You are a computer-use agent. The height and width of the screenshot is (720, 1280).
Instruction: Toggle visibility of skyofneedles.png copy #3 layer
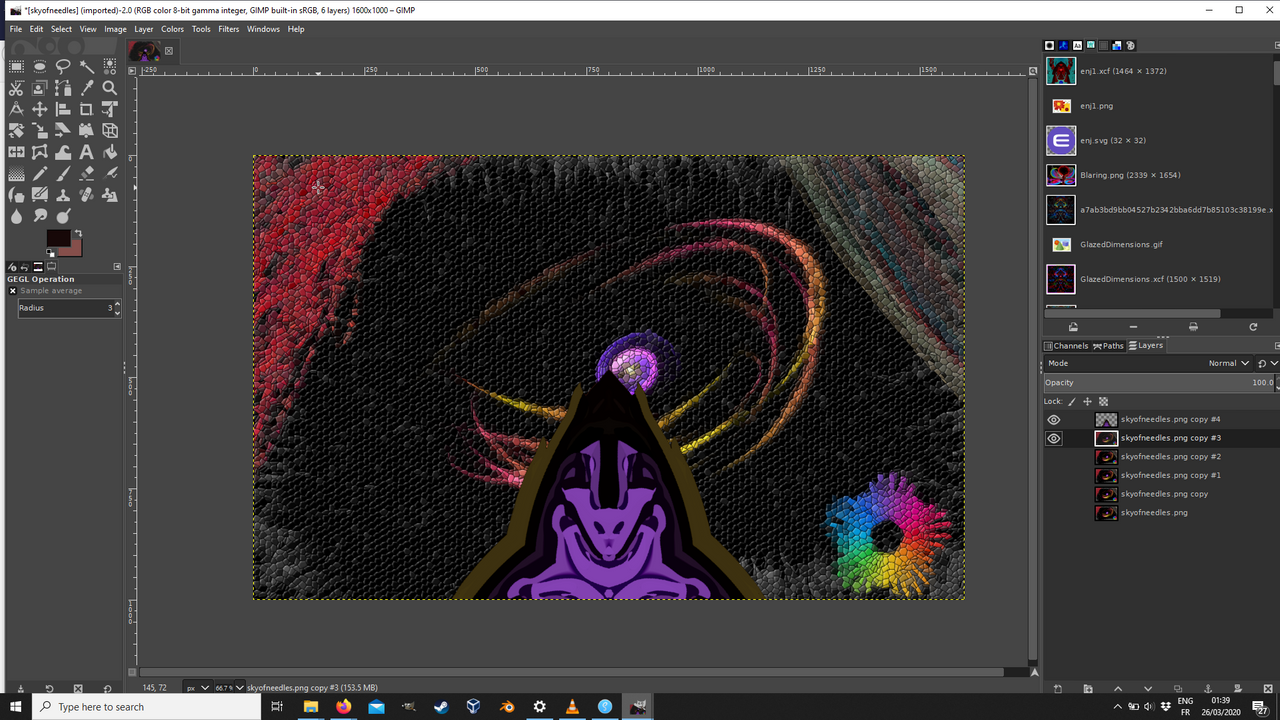pyautogui.click(x=1054, y=438)
